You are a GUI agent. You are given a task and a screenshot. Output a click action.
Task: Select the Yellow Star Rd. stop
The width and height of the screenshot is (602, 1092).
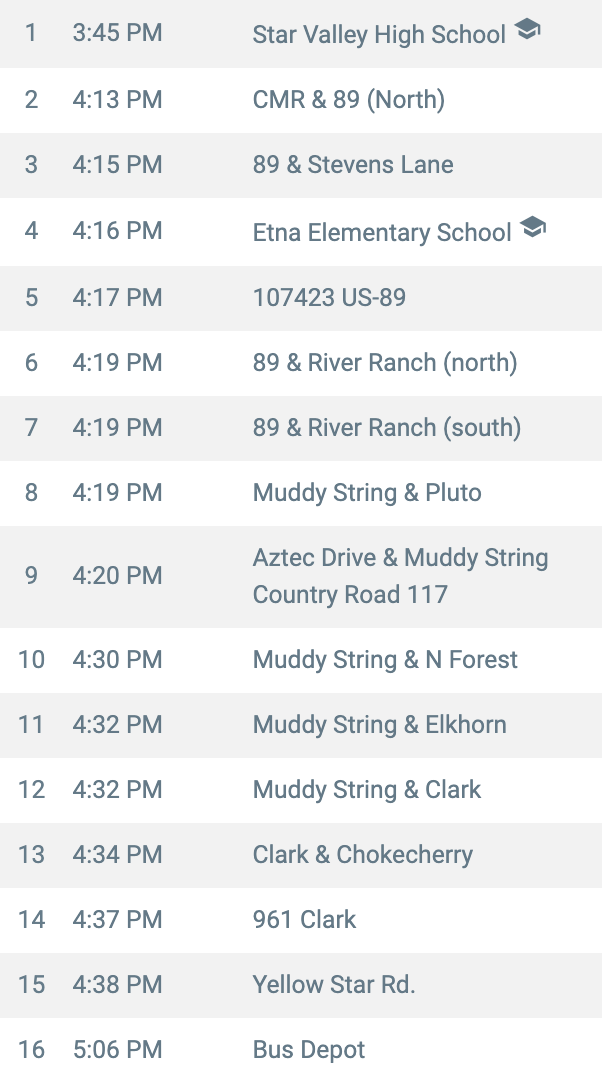pos(334,985)
